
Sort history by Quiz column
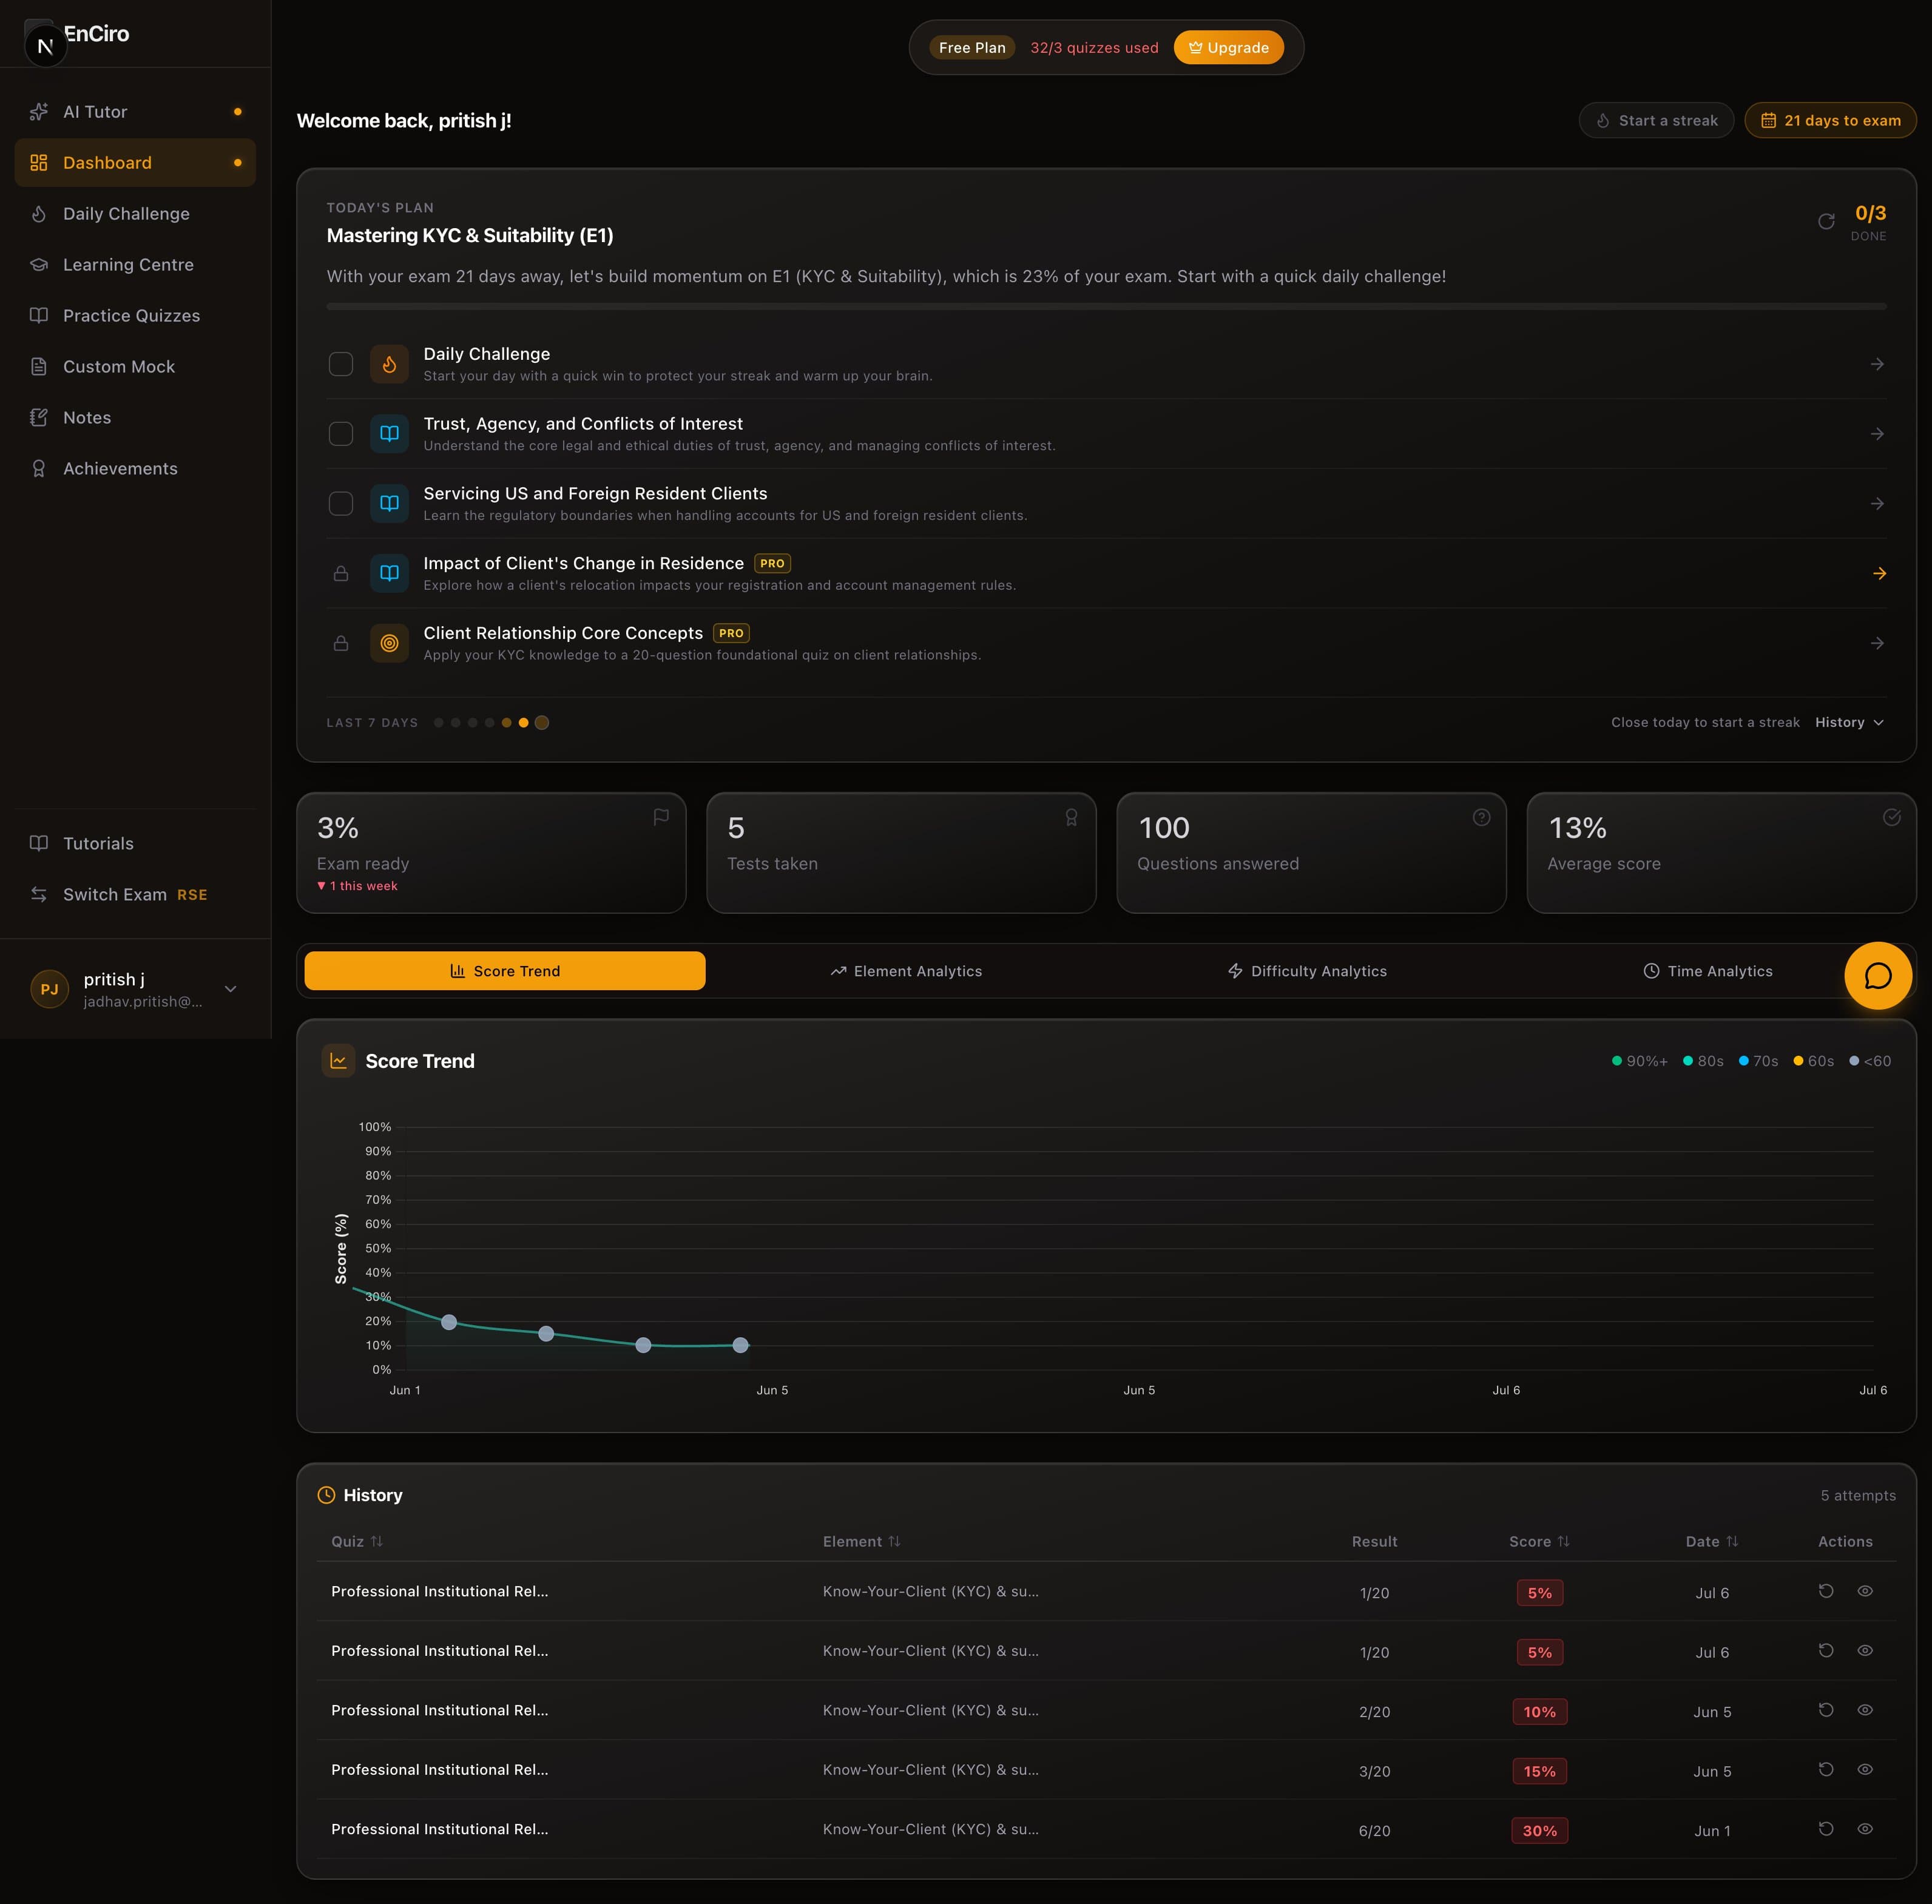click(x=357, y=1541)
